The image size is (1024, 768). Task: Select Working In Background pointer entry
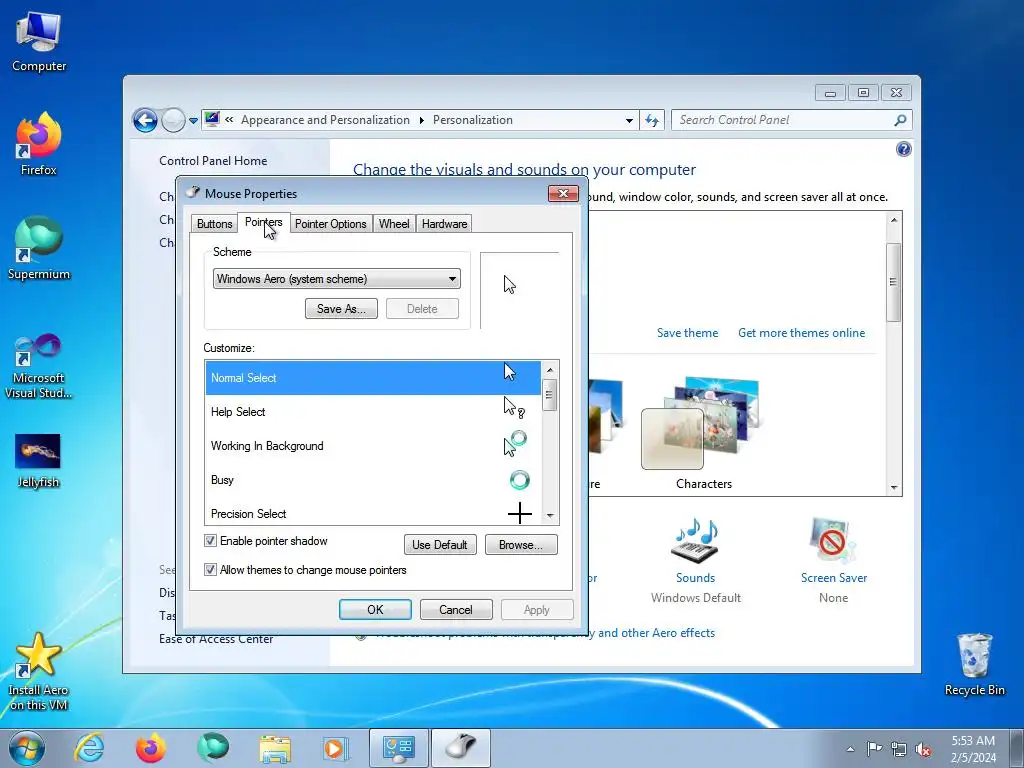coord(373,445)
